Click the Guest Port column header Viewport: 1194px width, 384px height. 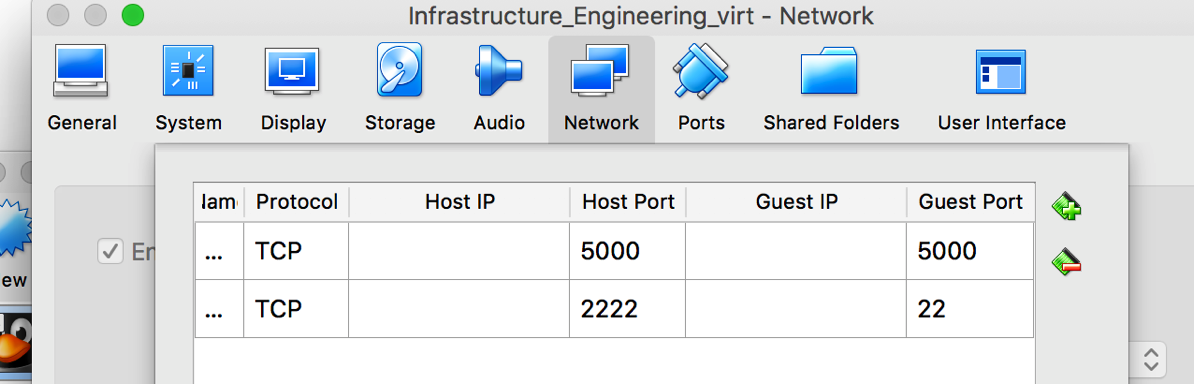click(970, 202)
